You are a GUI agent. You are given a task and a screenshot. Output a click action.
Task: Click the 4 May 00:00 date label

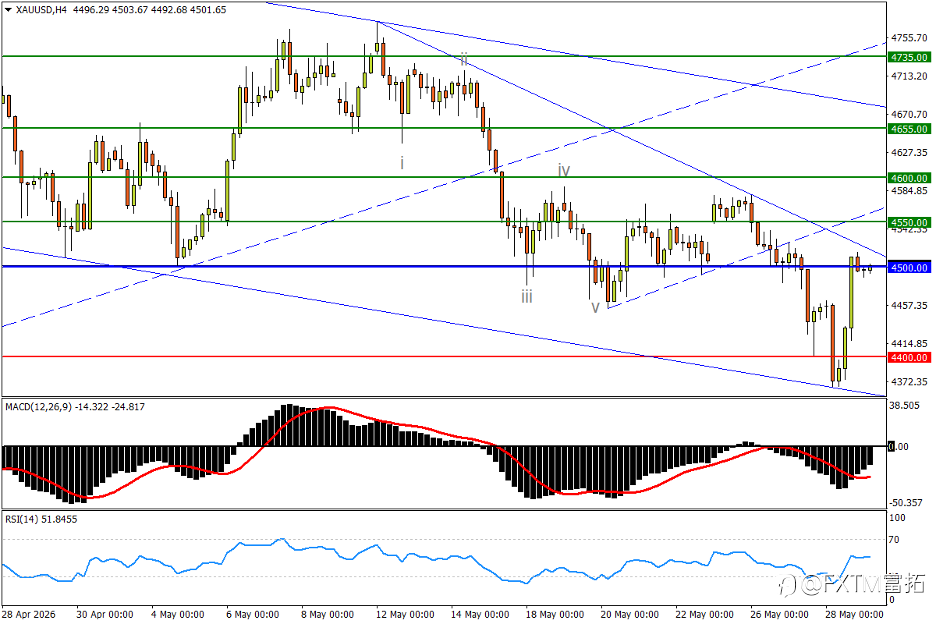pos(178,614)
